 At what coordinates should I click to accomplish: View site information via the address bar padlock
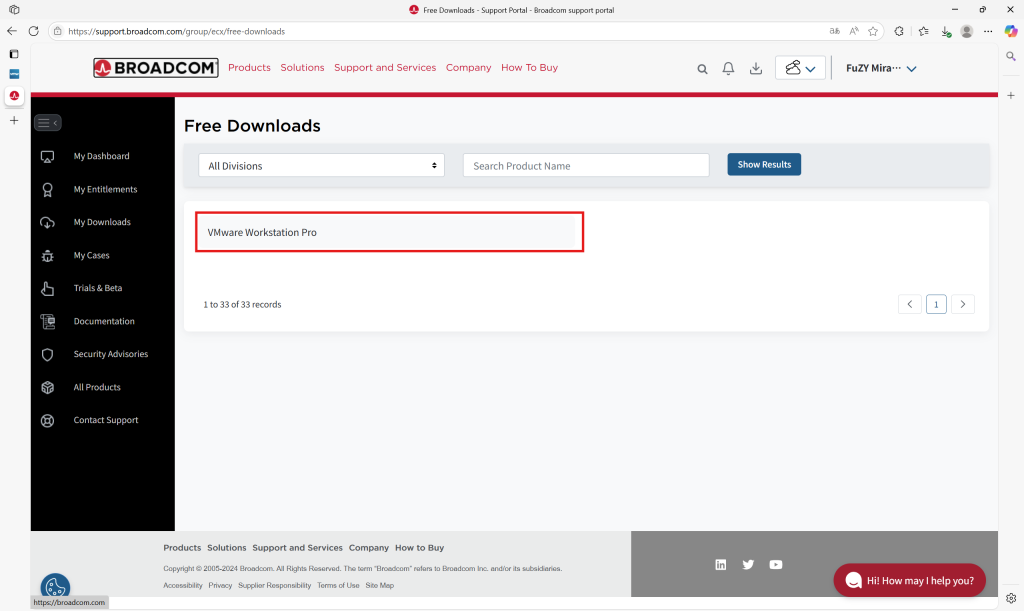[57, 31]
